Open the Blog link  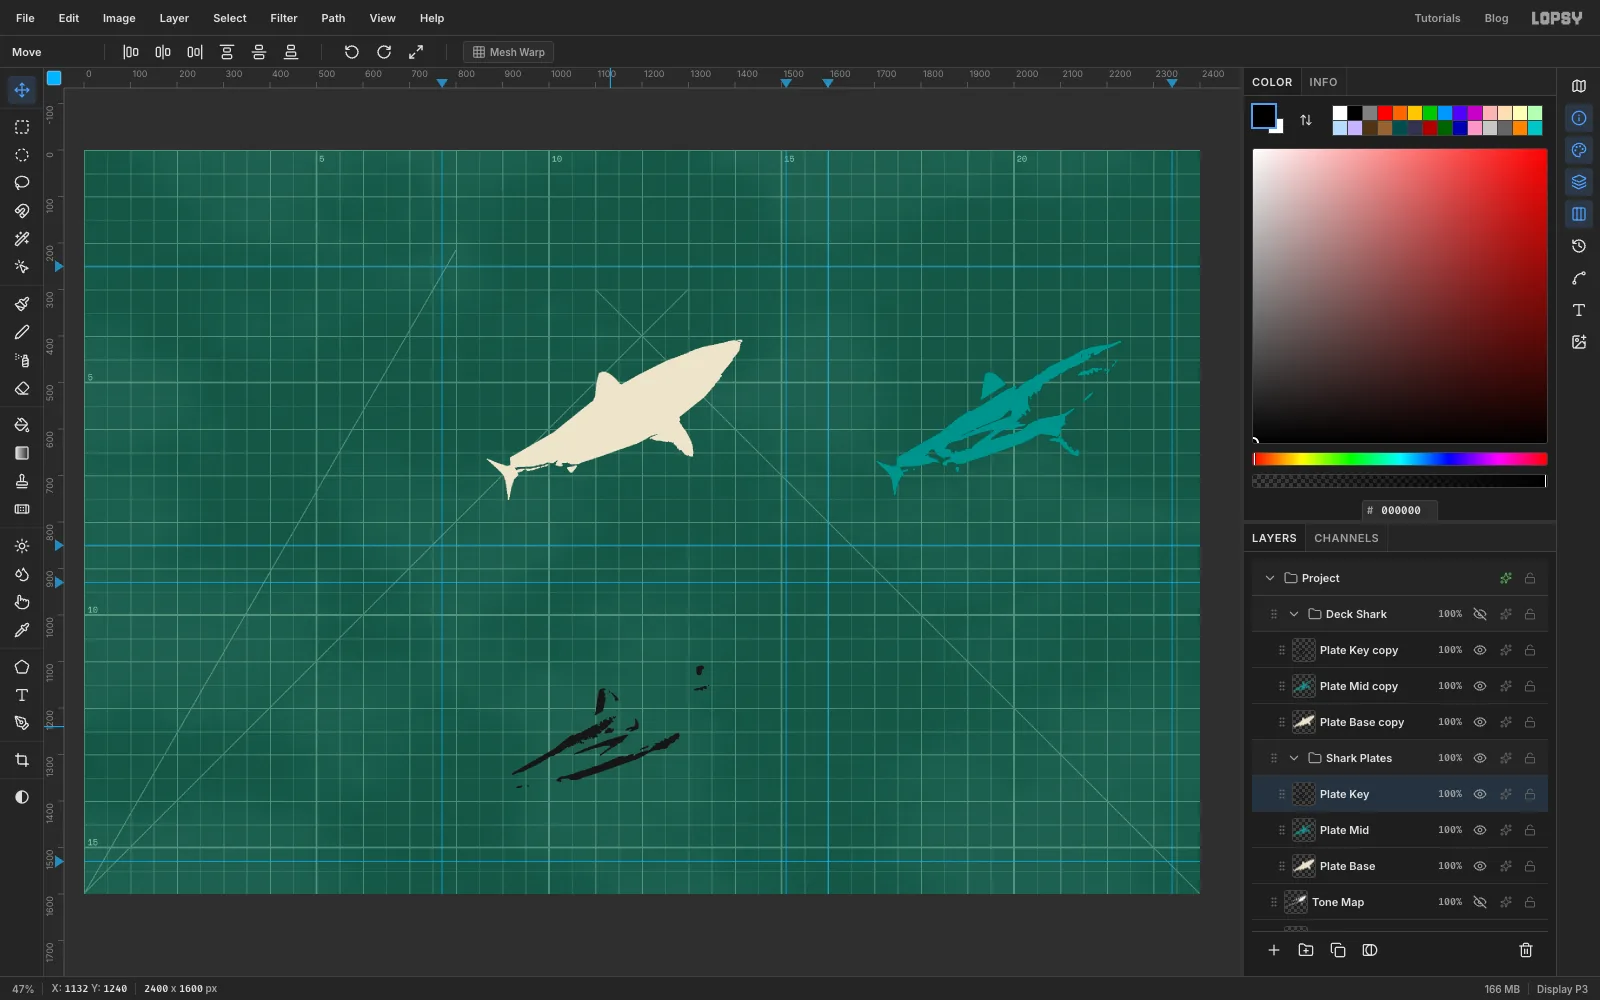click(1496, 18)
